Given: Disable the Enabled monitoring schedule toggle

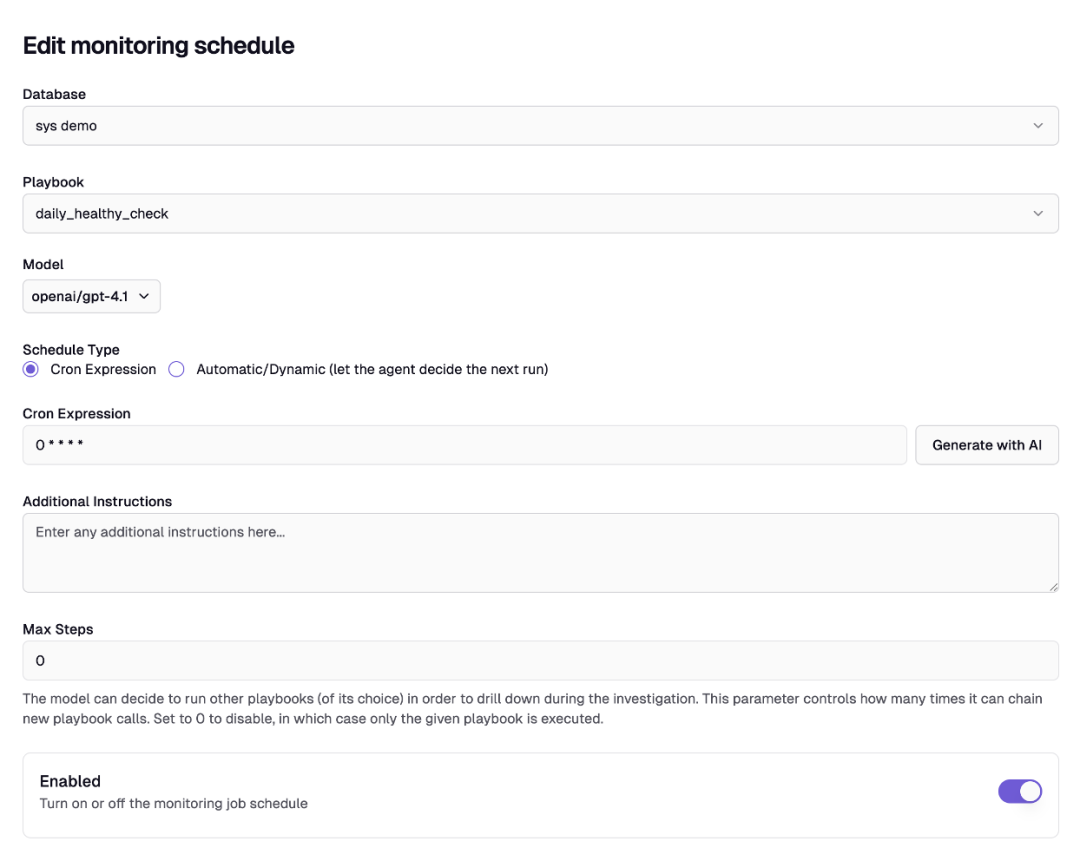Looking at the screenshot, I should point(1019,792).
